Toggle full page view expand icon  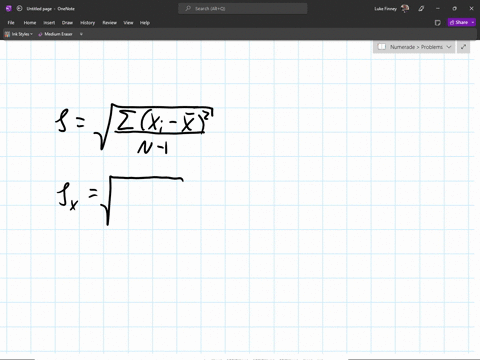pos(463,47)
